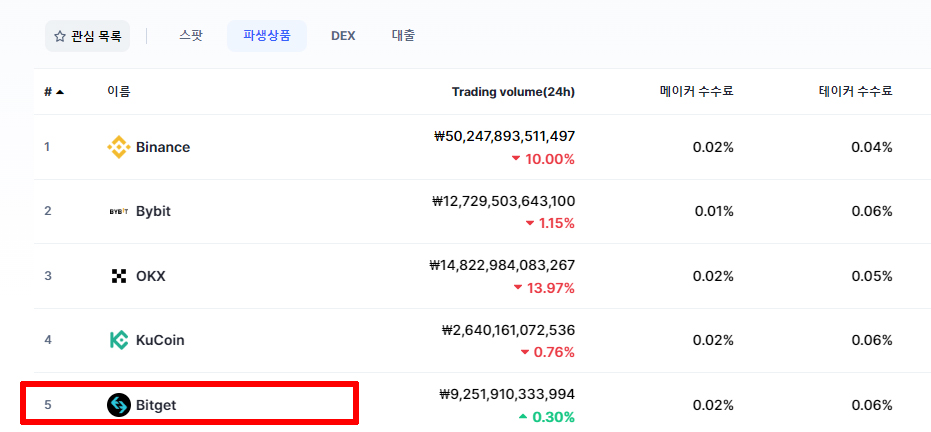Click the Bybit logo icon
Viewport: 931px width, 432px height.
coord(119,211)
